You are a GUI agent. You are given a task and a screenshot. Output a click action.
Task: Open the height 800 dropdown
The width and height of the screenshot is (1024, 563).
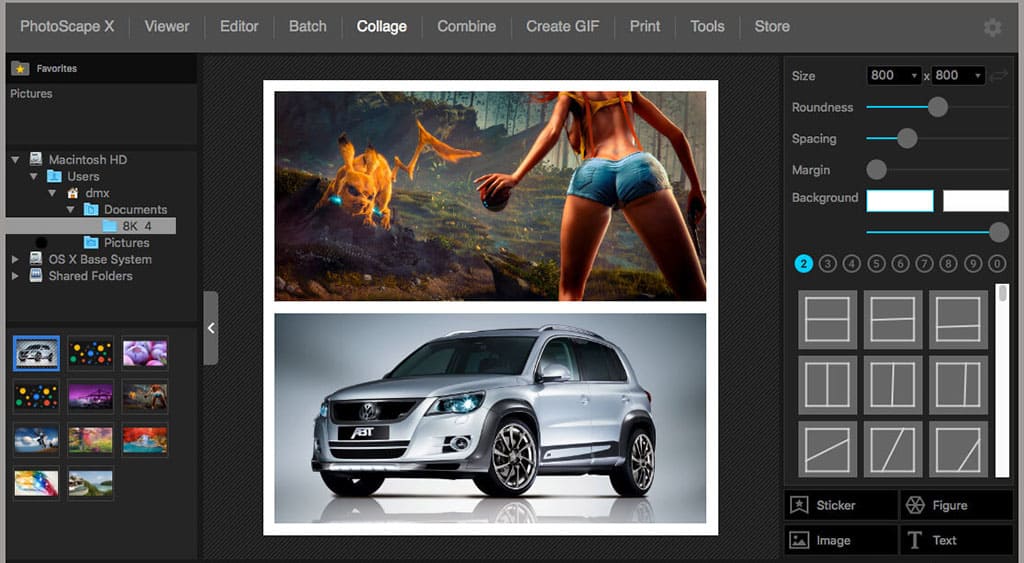958,76
